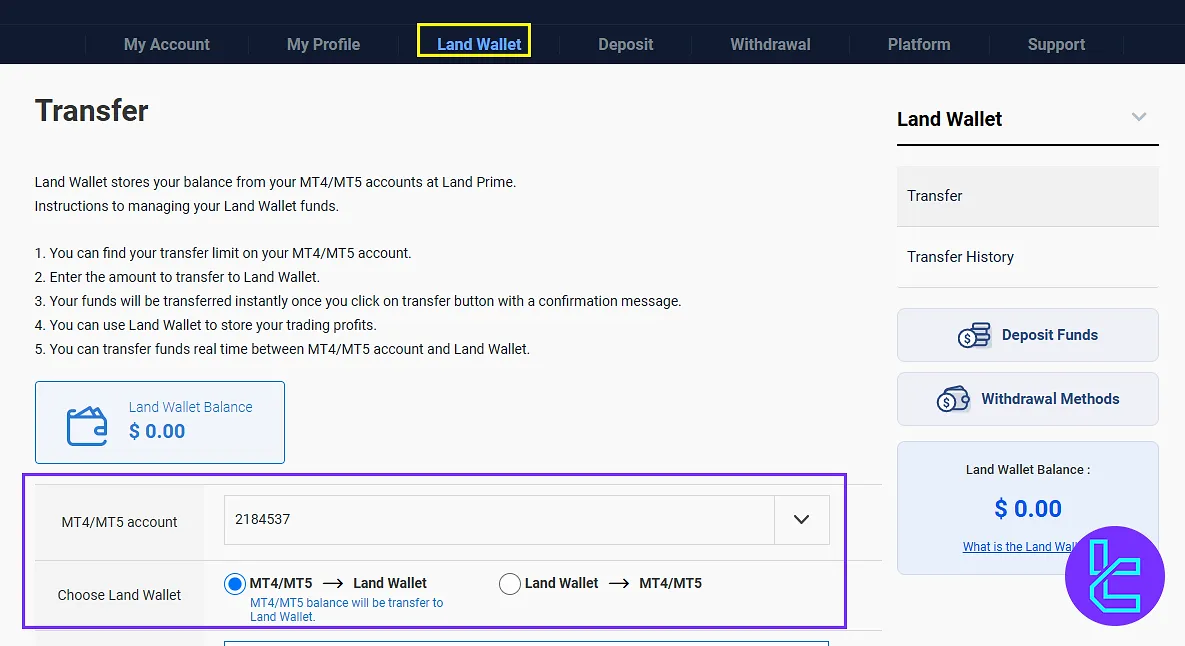Screen dimensions: 1185x646
Task: Click the wallet icon beside Withdrawal Methods
Action: [x=953, y=399]
